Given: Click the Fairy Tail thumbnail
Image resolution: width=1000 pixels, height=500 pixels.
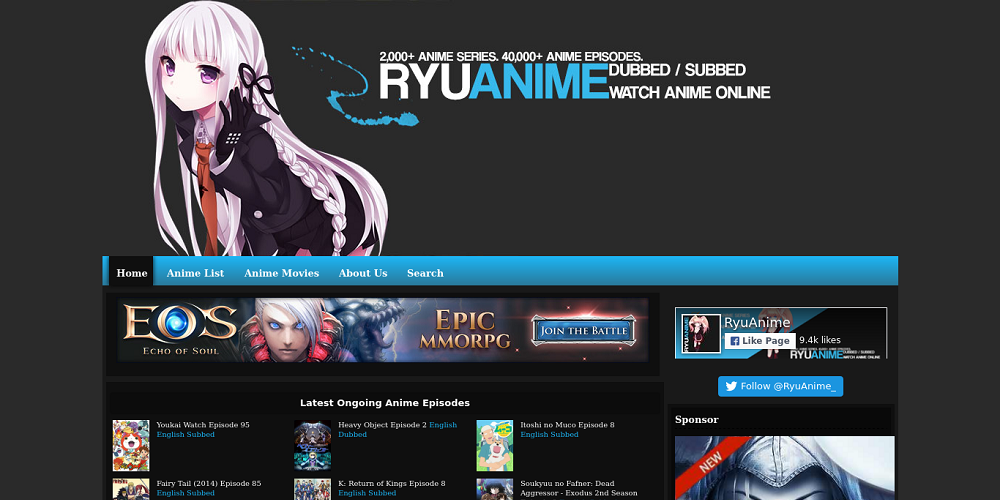Looking at the screenshot, I should (131, 489).
